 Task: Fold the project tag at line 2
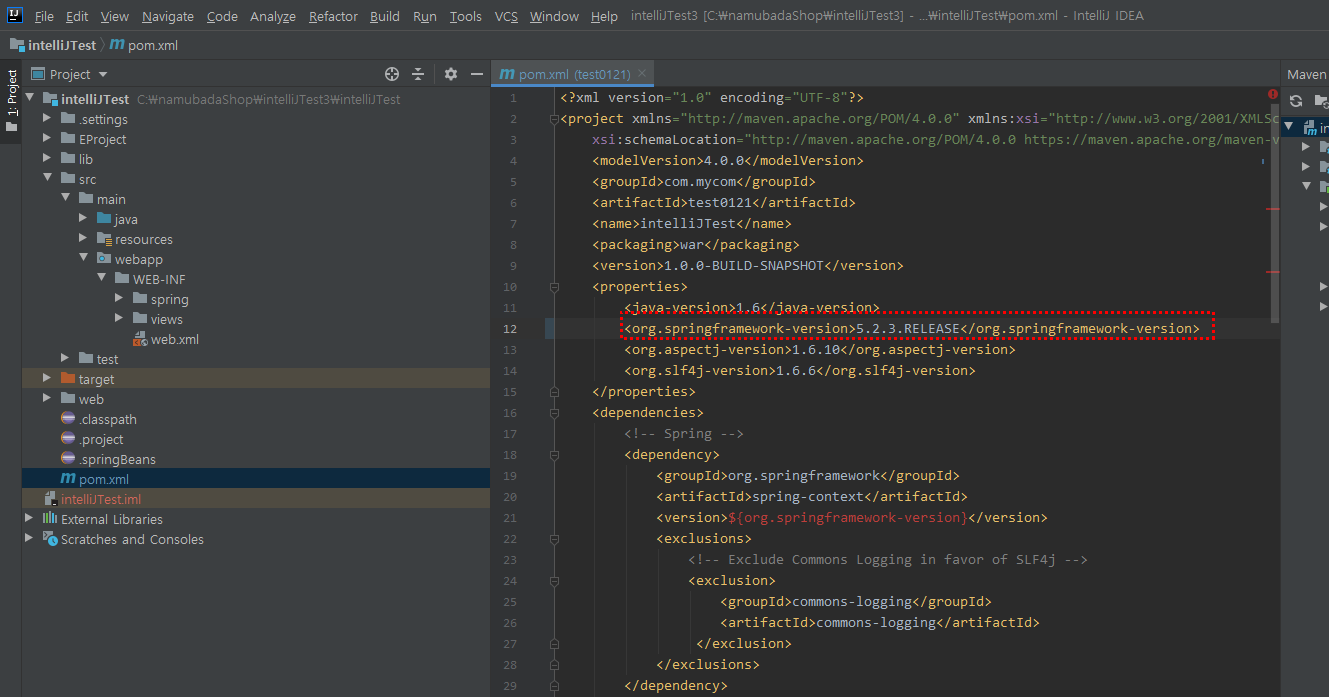click(554, 119)
